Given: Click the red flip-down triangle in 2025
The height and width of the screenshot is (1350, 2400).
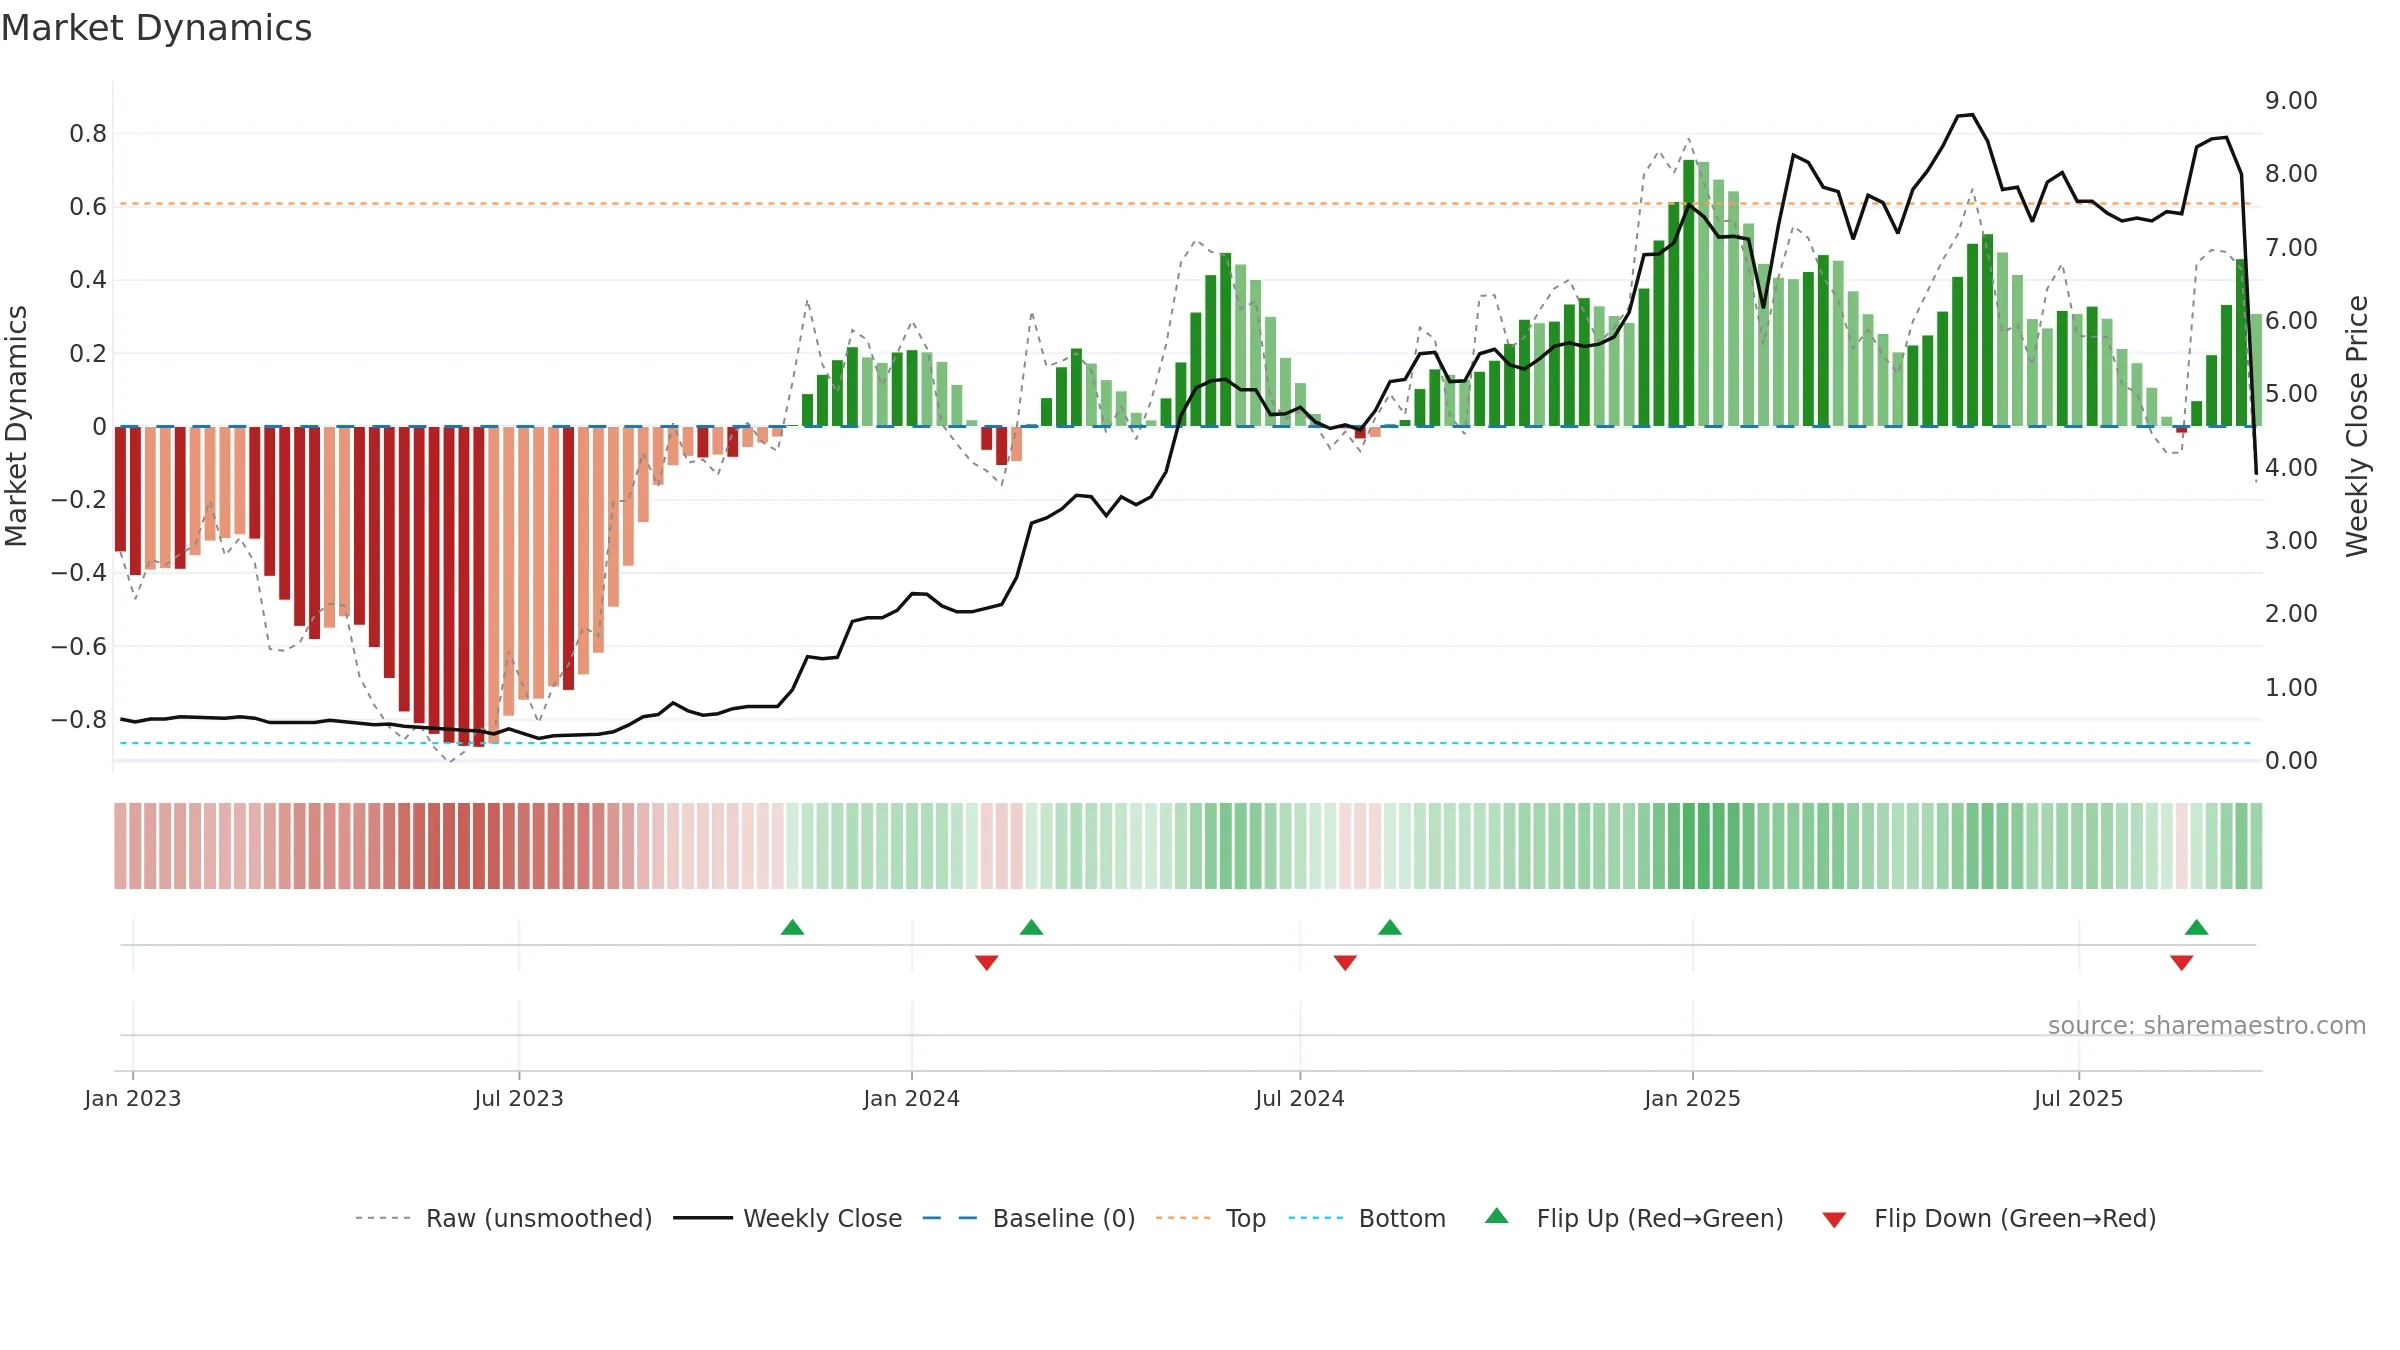Looking at the screenshot, I should (x=2182, y=963).
